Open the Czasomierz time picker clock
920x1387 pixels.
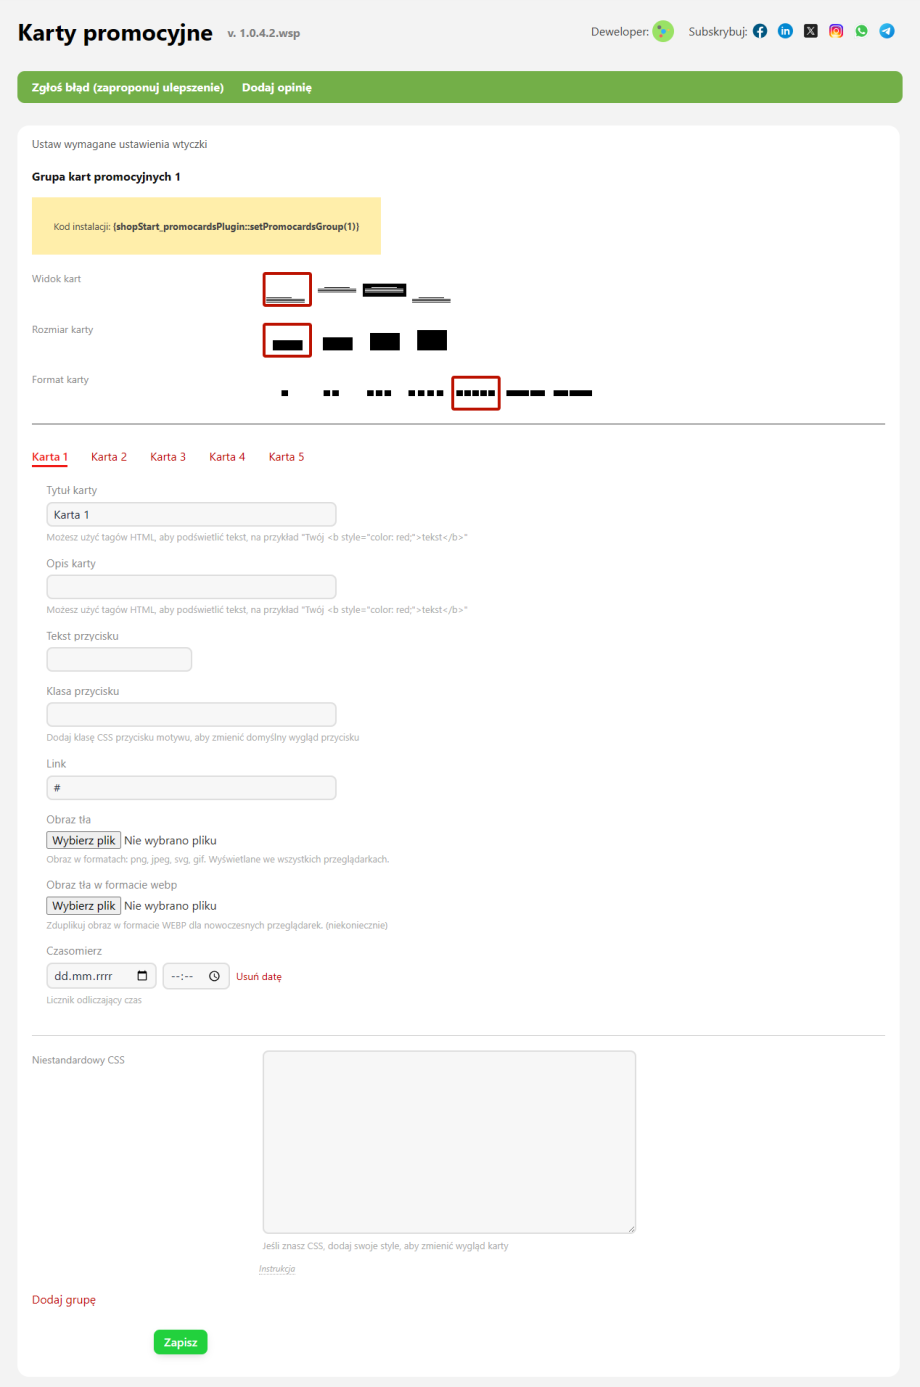[x=214, y=976]
